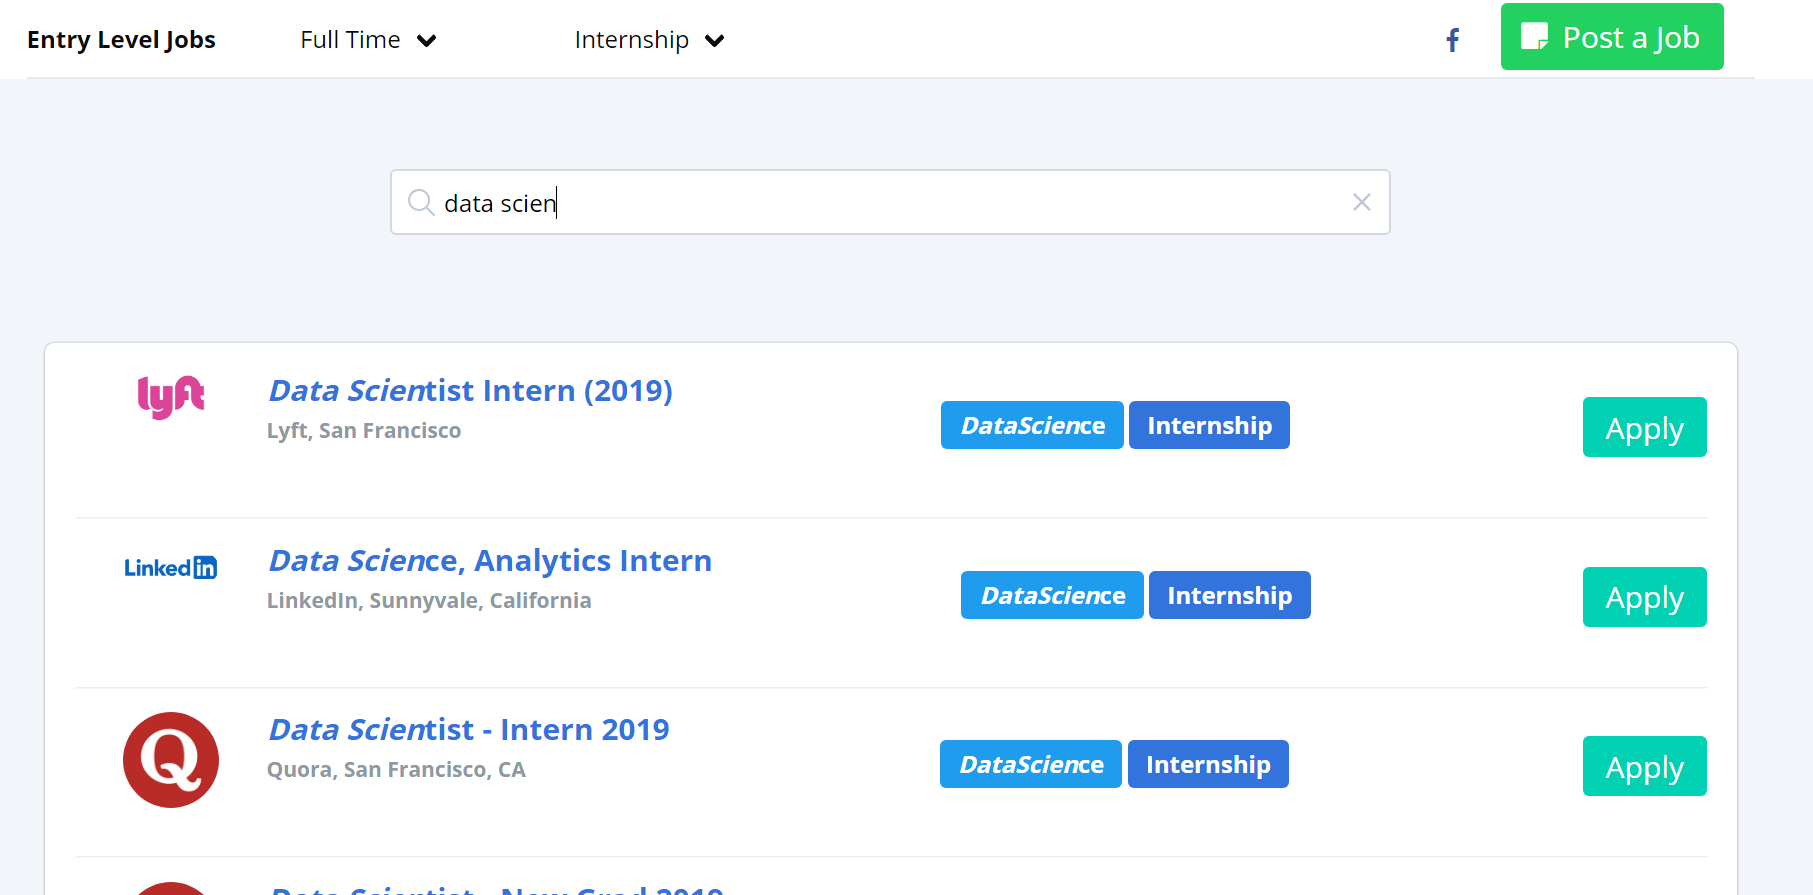Click the magnifier search icon
1813x895 pixels.
[x=421, y=203]
